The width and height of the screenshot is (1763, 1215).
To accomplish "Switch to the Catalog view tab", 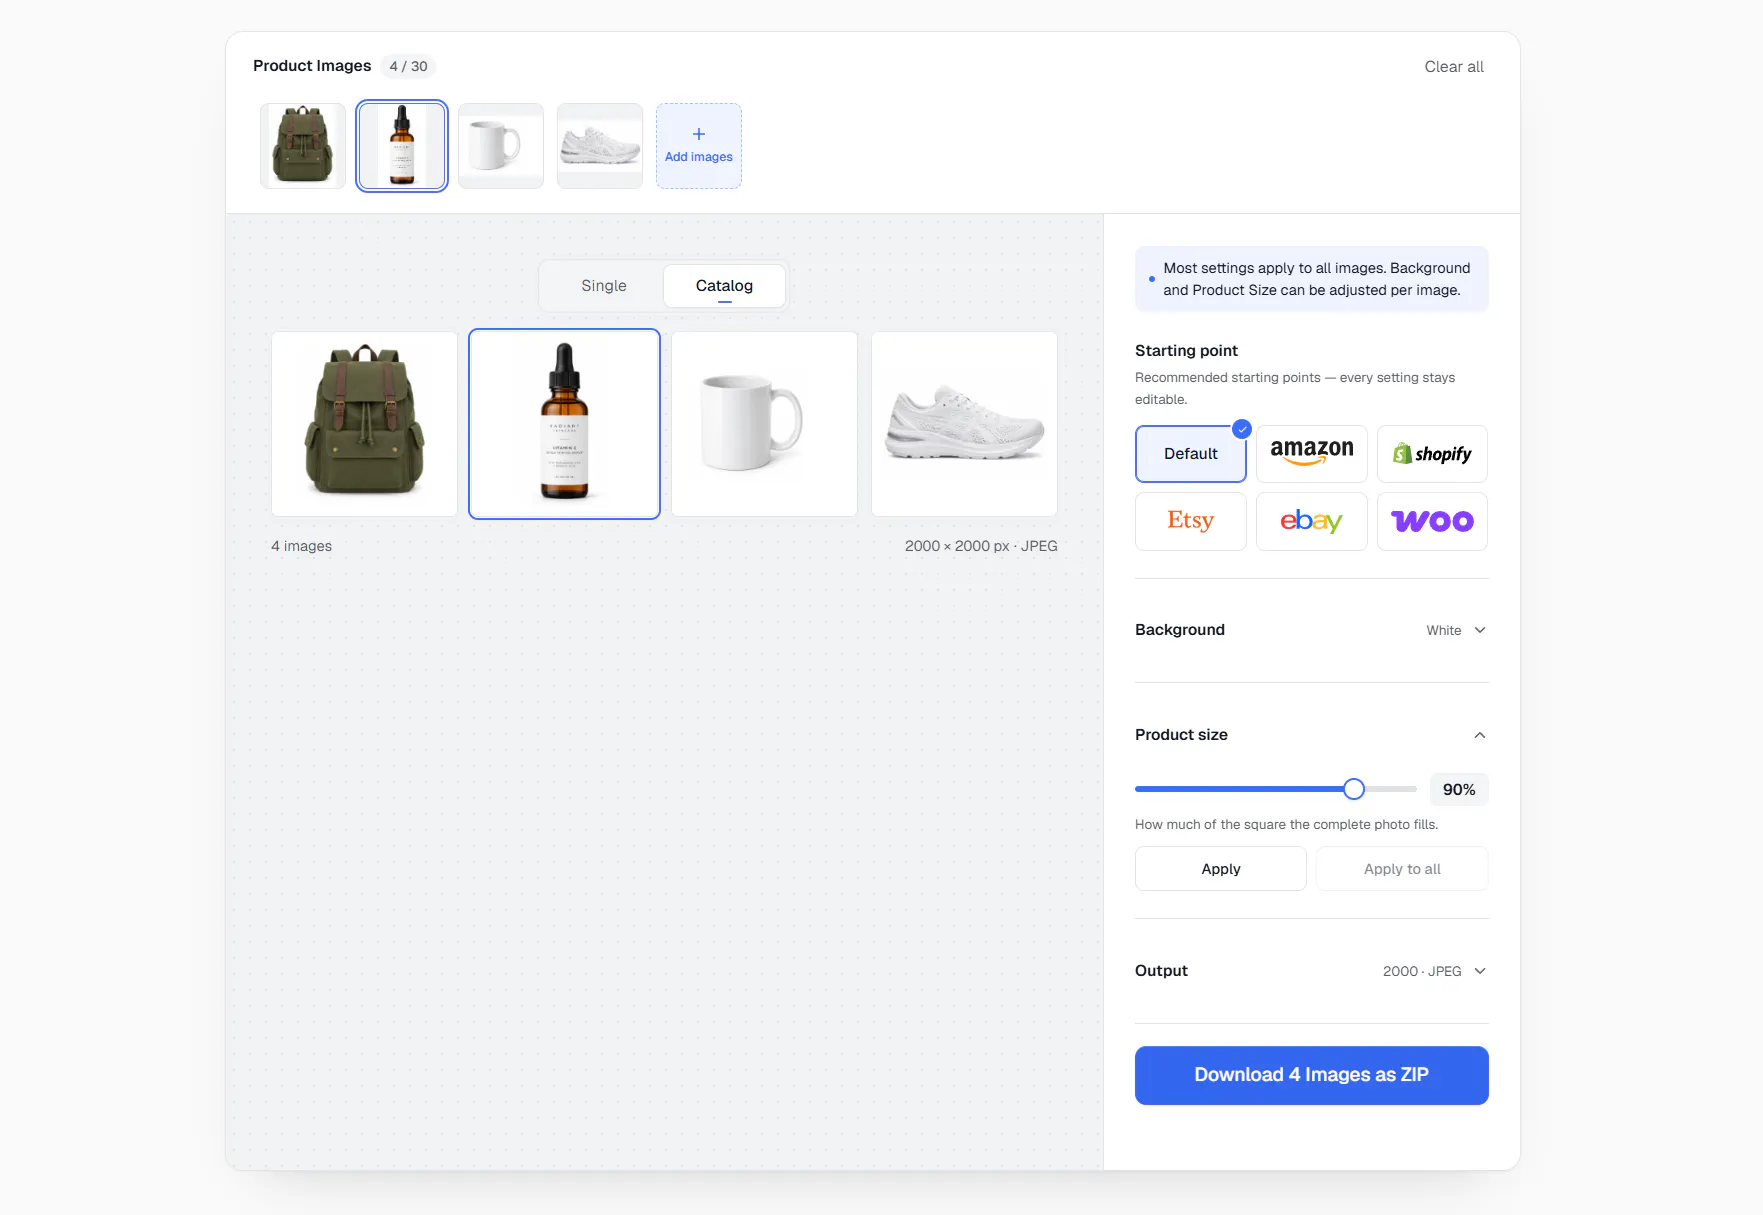I will [724, 286].
